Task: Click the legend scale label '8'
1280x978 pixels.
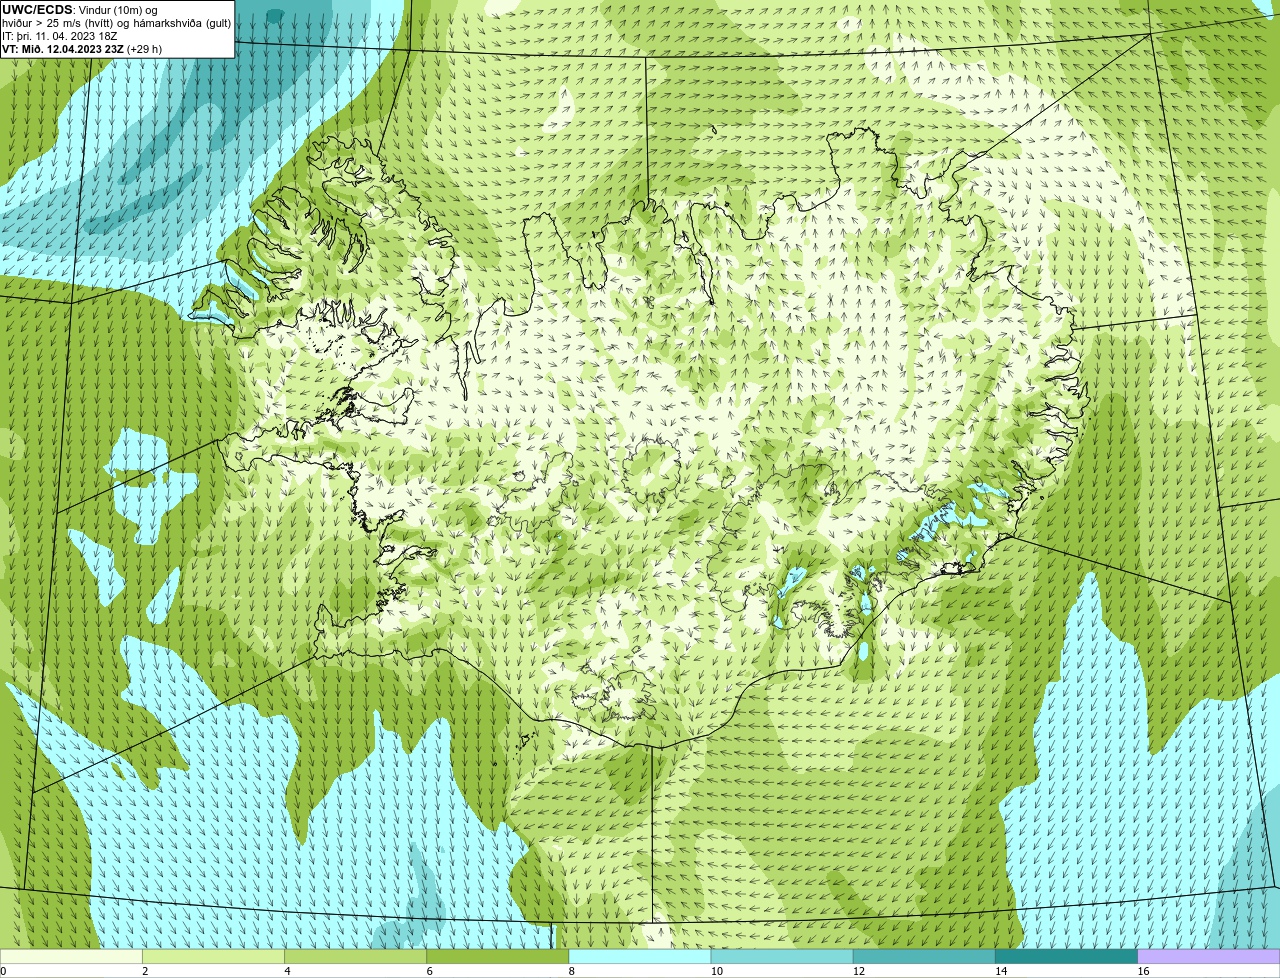Action: coord(571,971)
